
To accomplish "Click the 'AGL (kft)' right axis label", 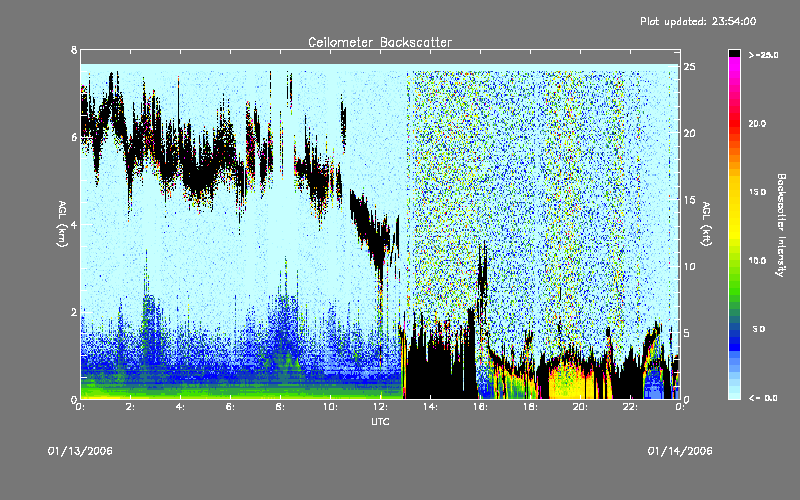I will click(x=706, y=224).
